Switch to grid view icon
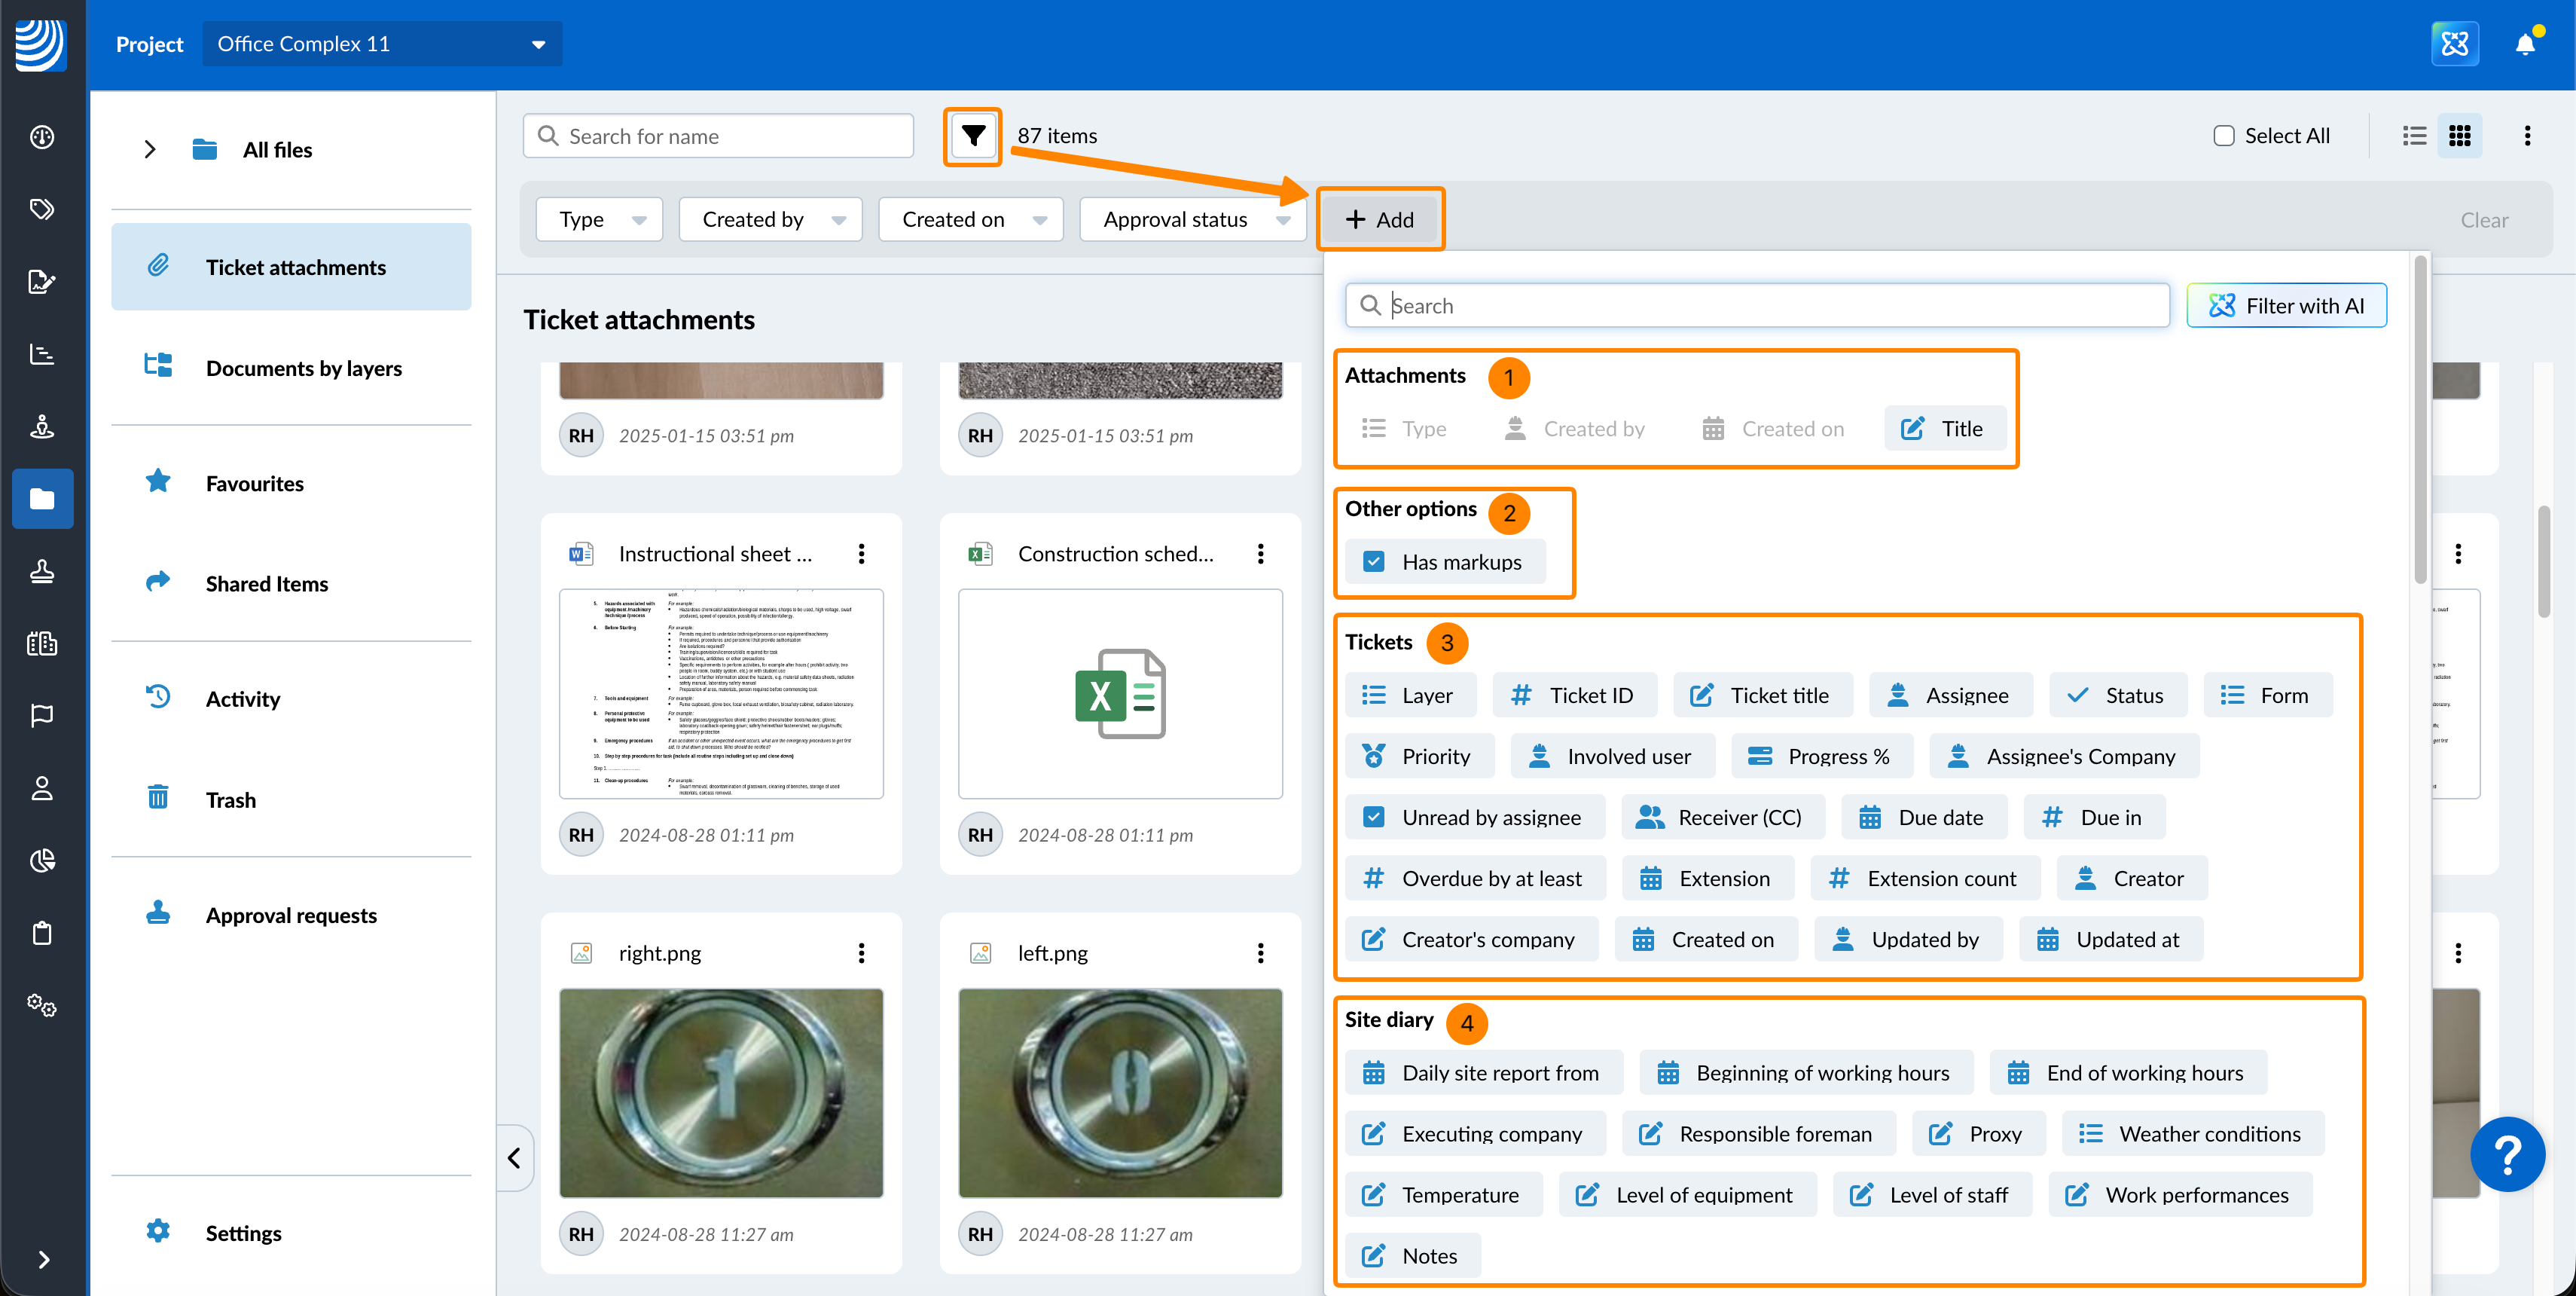This screenshot has height=1296, width=2576. click(2459, 136)
